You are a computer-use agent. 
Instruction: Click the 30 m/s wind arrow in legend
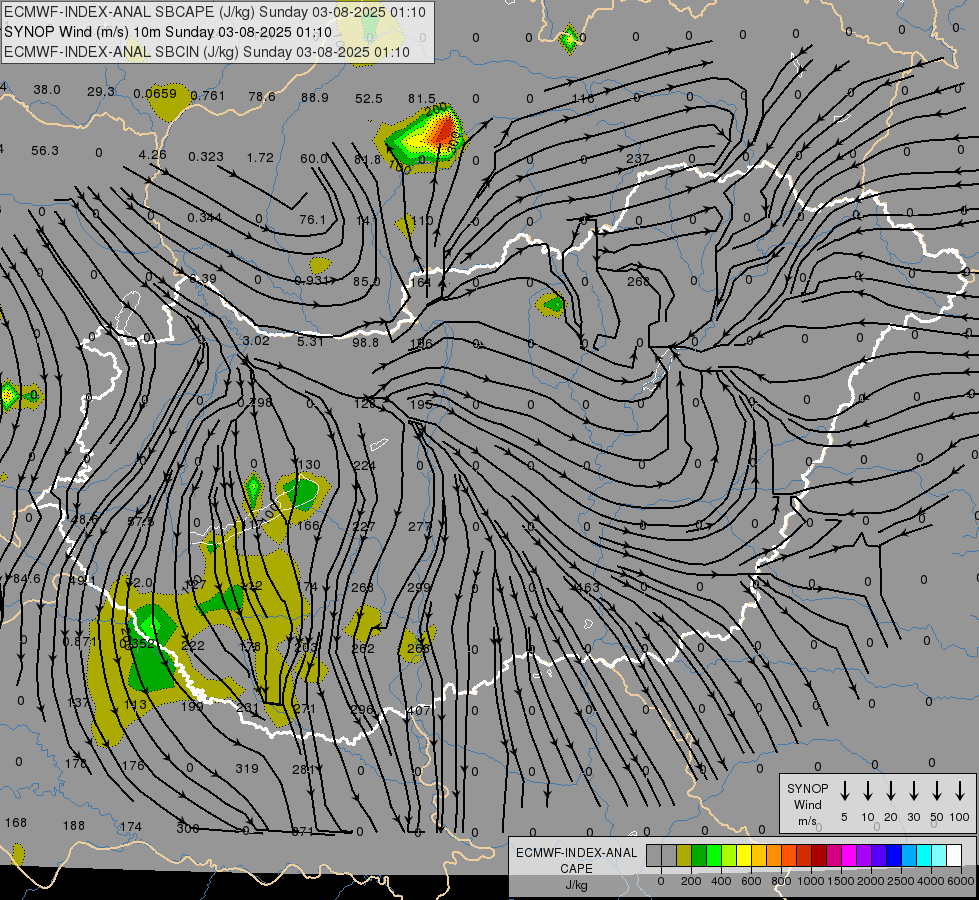tap(913, 791)
